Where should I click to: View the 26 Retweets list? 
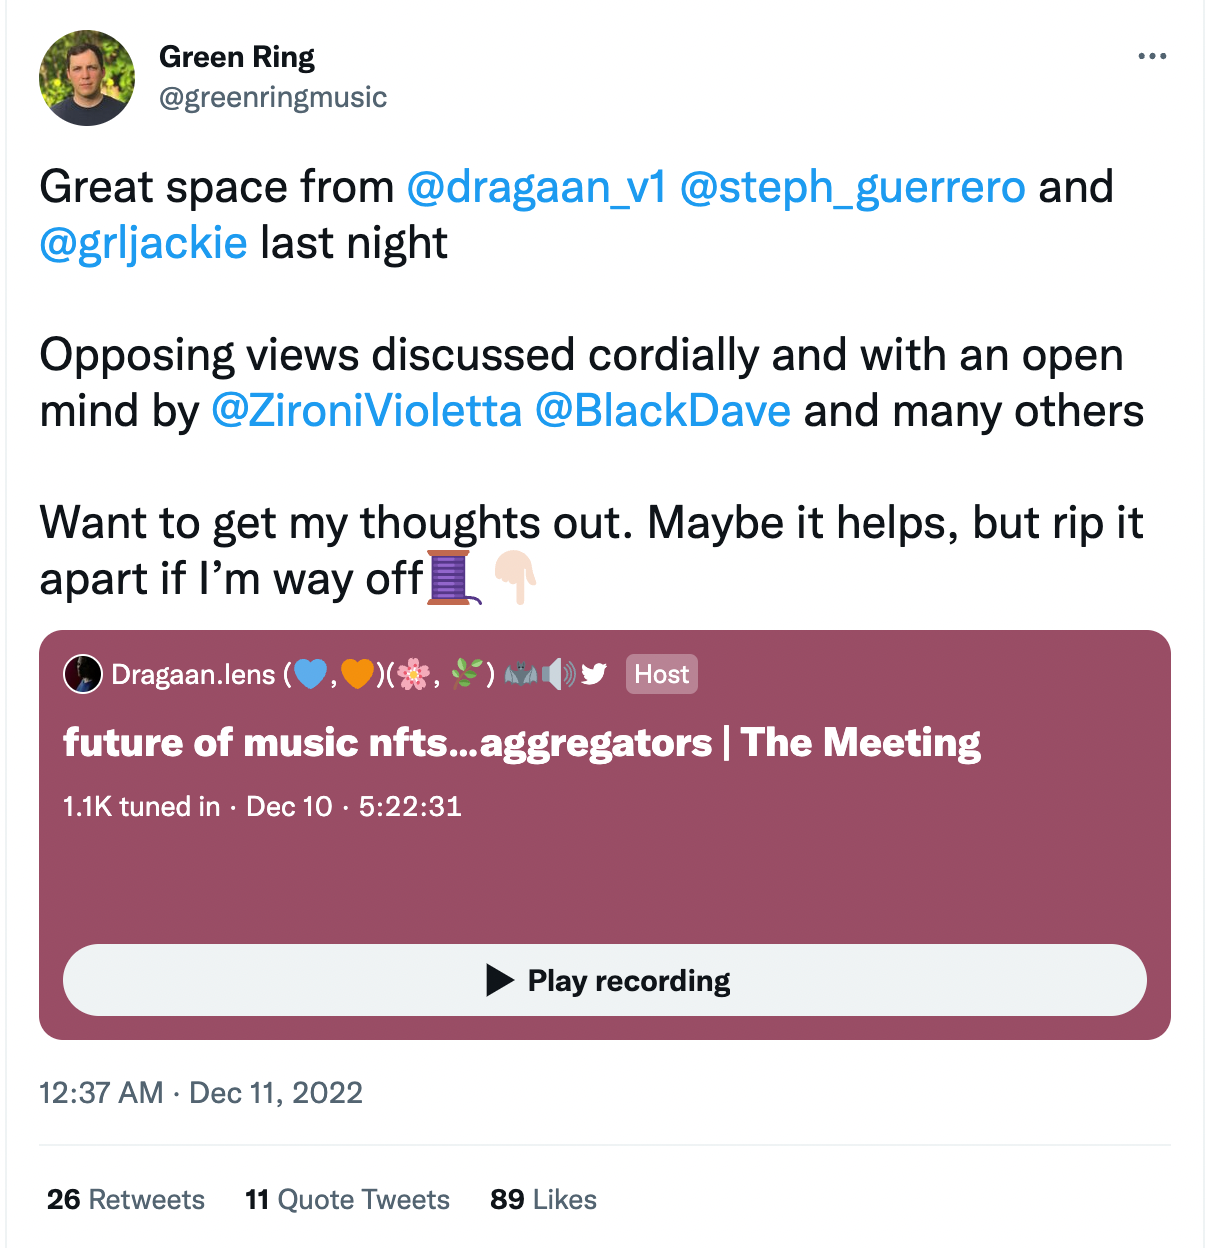(124, 1199)
